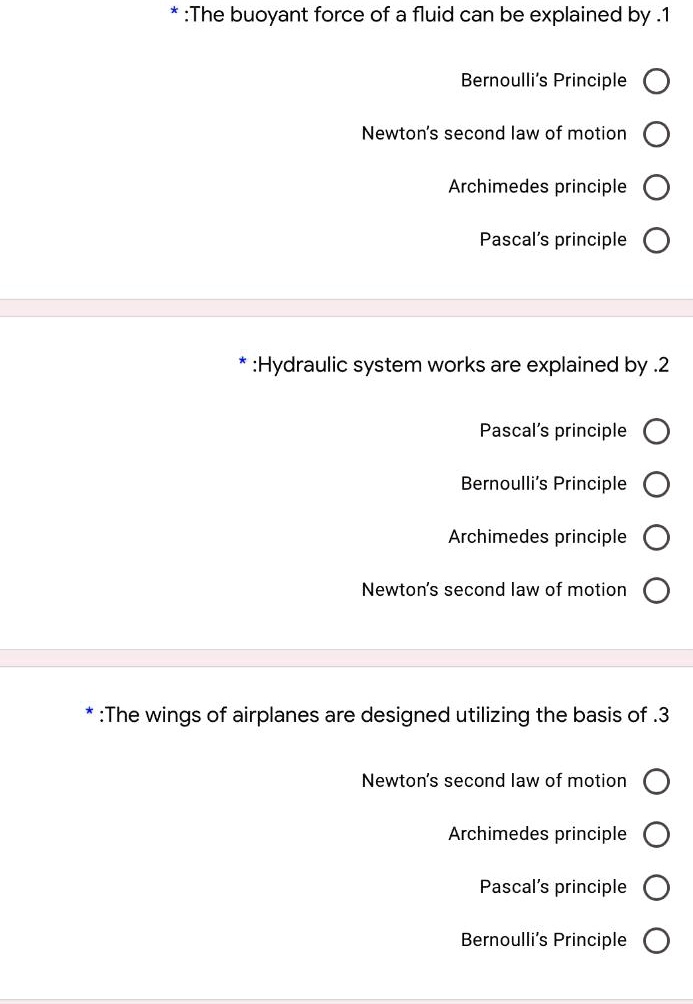Image resolution: width=693 pixels, height=1004 pixels.
Task: Select Archimedes principle for the buoyant force question
Action: click(657, 187)
